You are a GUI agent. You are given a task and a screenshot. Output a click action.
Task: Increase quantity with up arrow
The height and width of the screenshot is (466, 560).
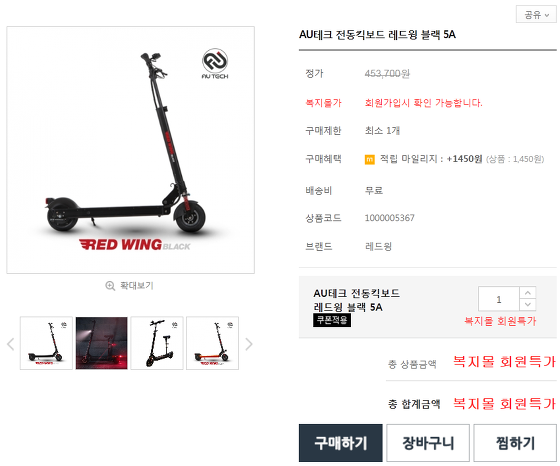point(528,293)
